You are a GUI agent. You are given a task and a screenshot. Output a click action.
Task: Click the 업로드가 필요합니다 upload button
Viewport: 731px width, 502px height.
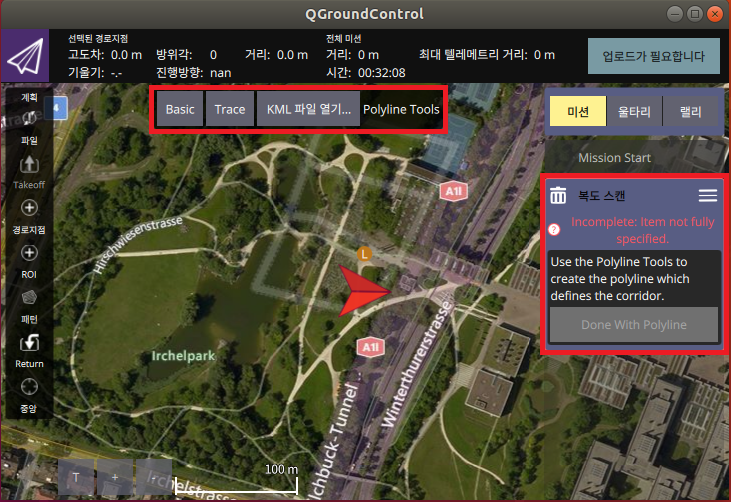tap(654, 56)
